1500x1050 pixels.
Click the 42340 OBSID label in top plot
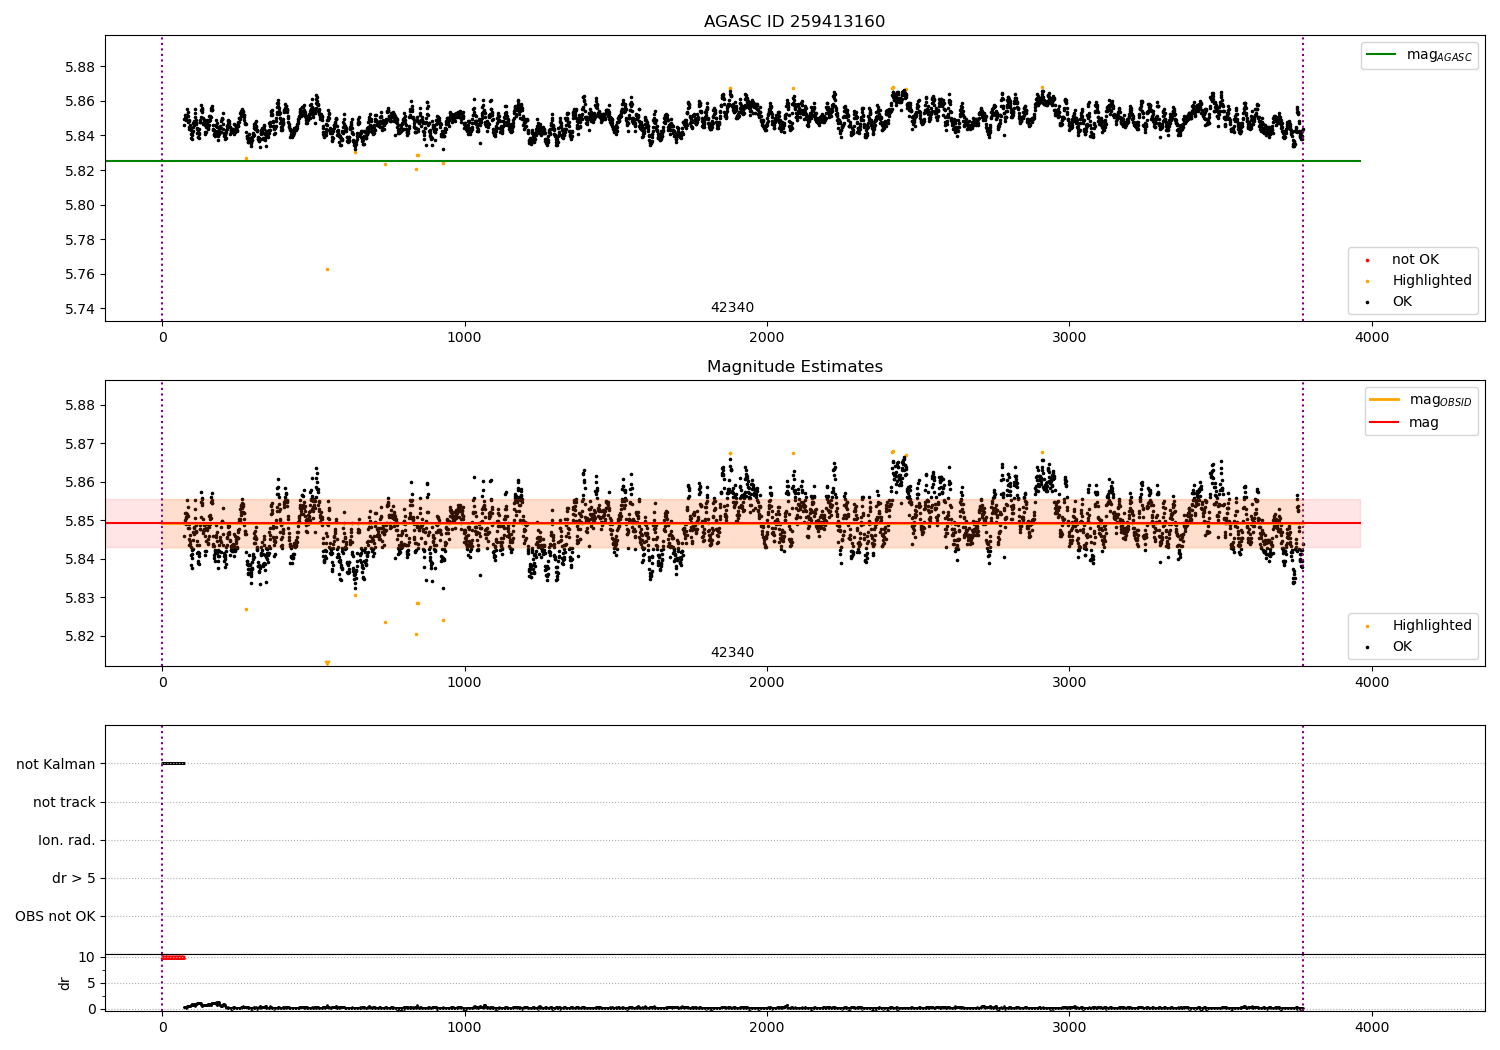[732, 308]
